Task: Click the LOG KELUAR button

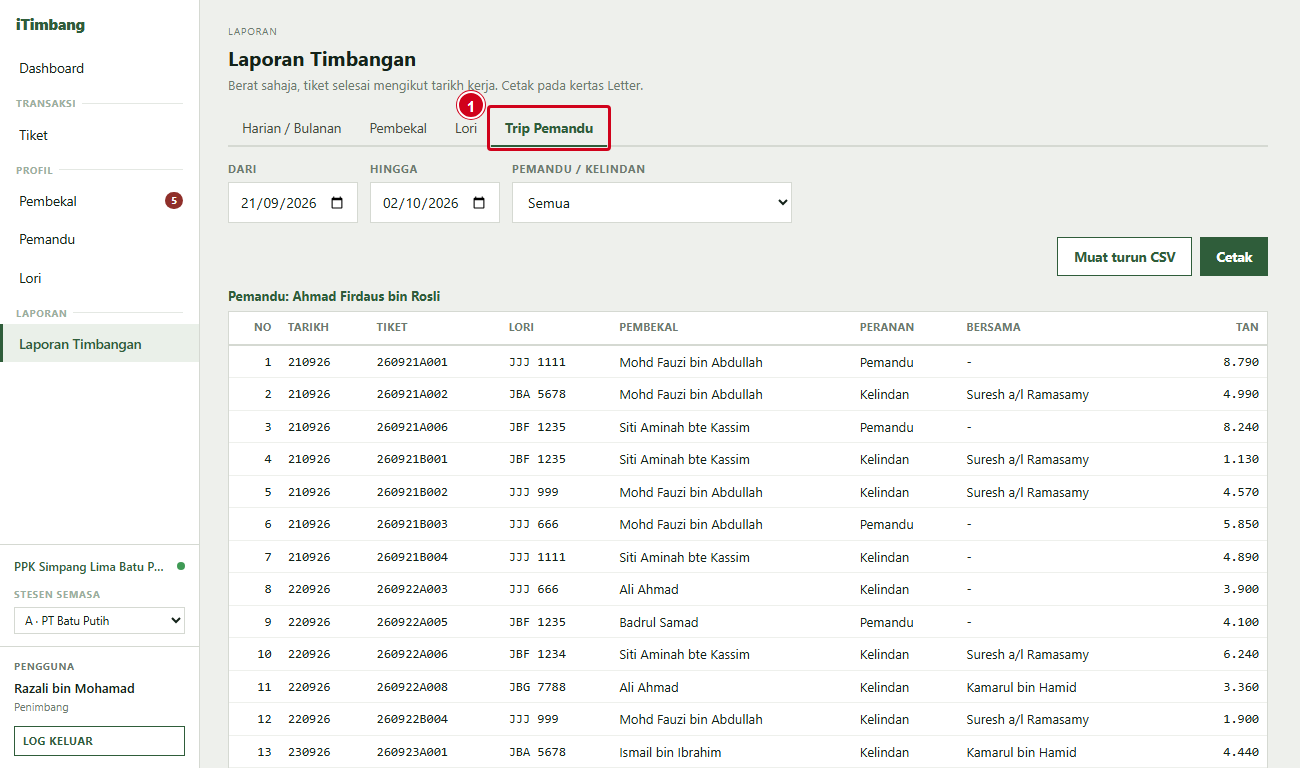Action: pos(99,741)
